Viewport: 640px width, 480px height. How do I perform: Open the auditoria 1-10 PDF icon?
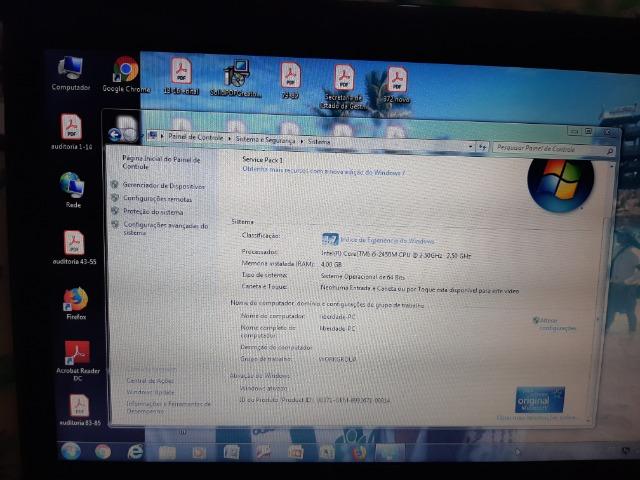tap(71, 131)
